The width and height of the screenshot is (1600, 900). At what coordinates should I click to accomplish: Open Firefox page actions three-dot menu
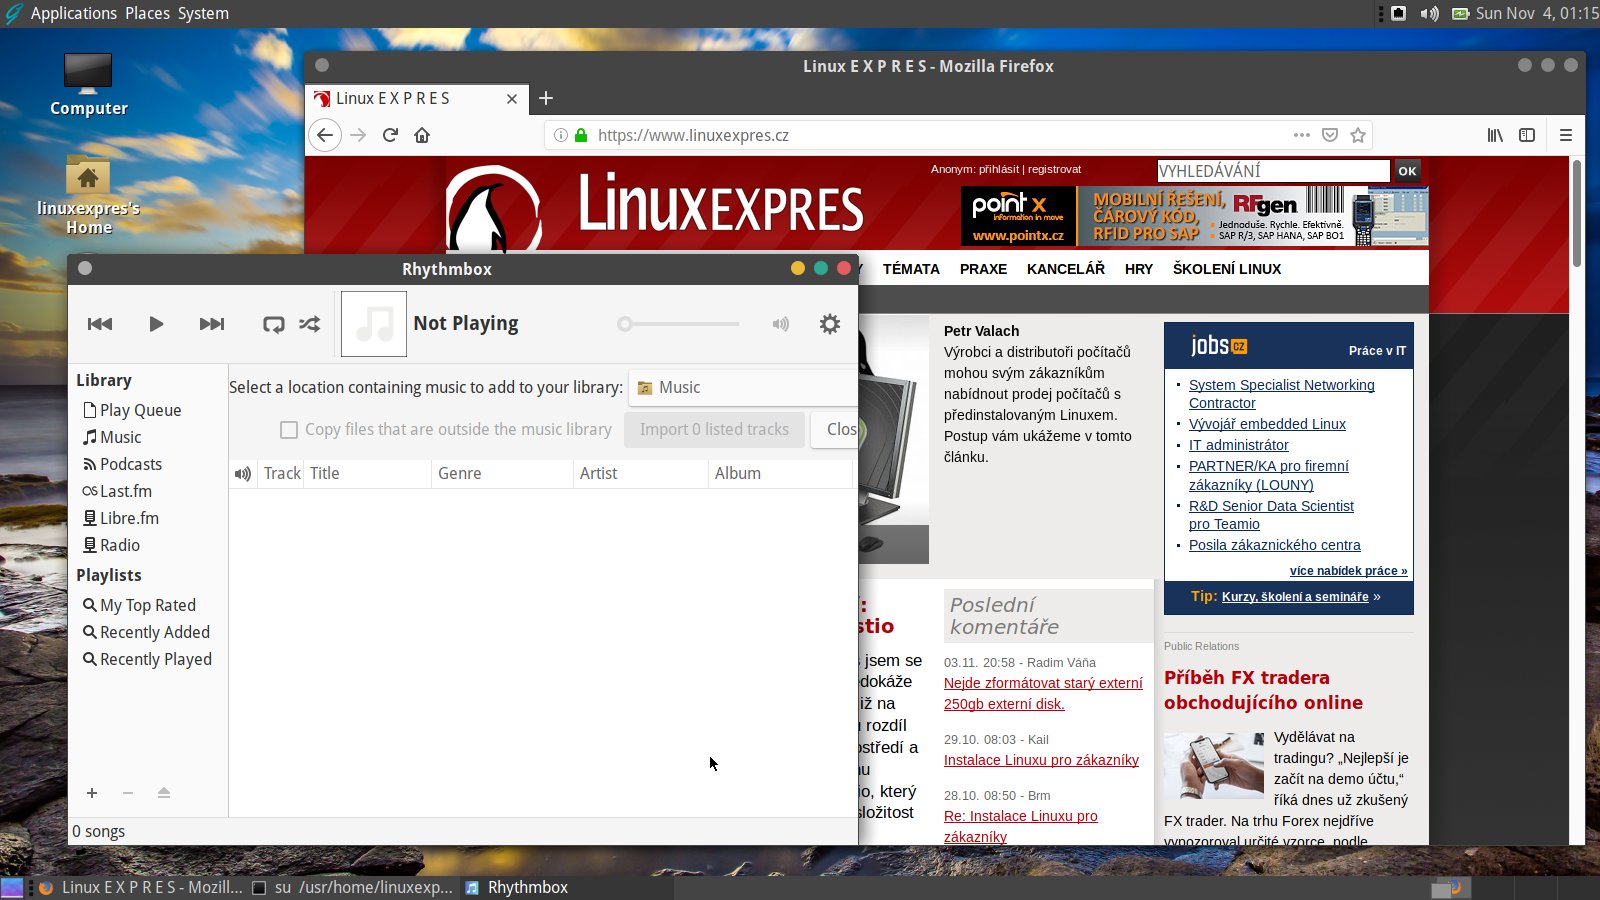click(1301, 135)
